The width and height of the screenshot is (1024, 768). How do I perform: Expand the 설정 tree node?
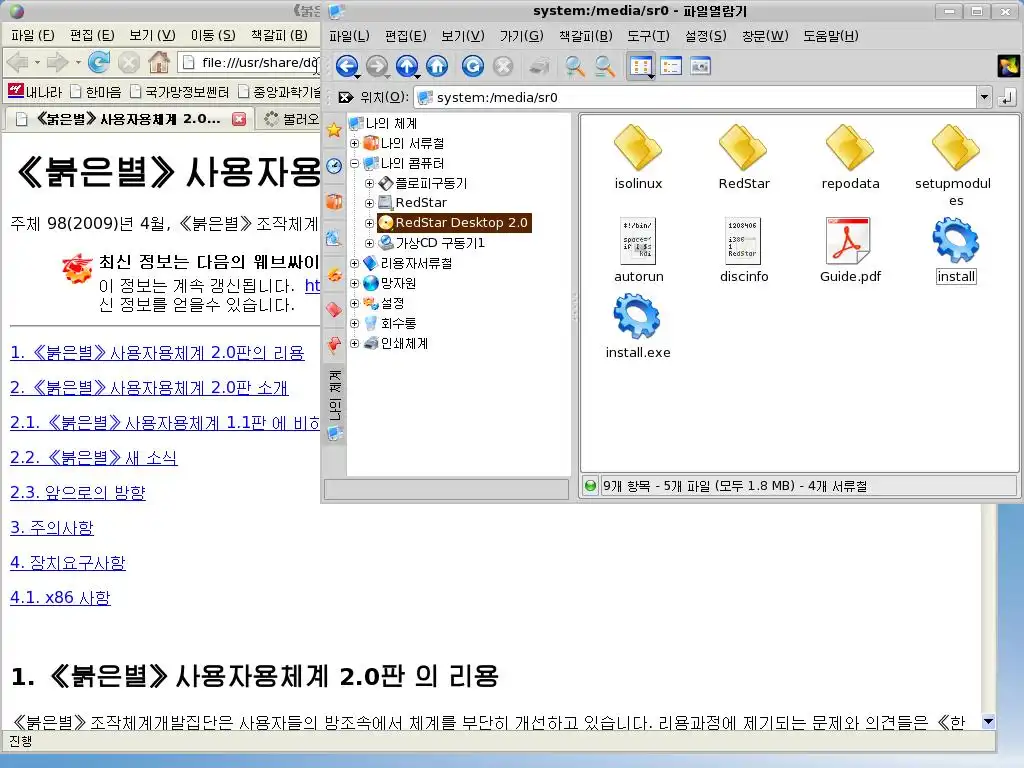pos(355,304)
